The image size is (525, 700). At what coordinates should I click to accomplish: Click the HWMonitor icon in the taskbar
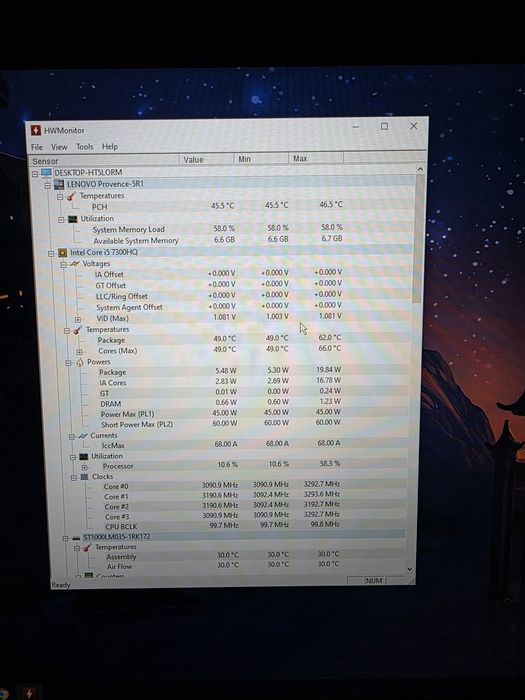tap(29, 692)
